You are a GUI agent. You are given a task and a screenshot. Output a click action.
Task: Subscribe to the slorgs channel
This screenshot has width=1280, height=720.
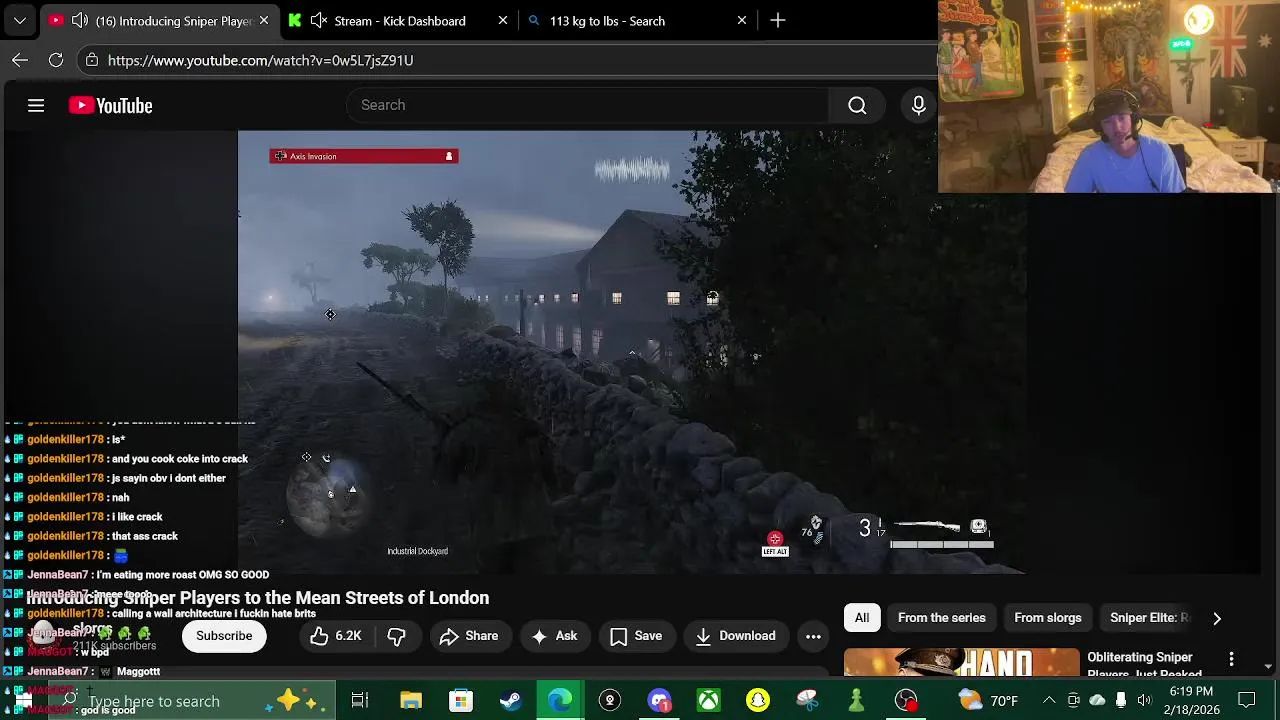click(224, 636)
